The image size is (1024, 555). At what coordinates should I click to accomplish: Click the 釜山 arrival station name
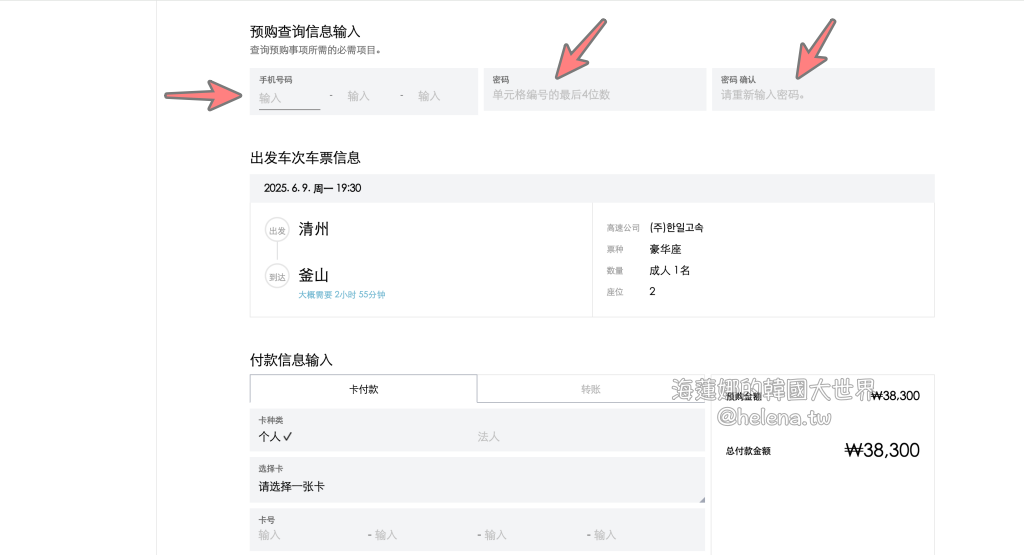click(x=314, y=275)
